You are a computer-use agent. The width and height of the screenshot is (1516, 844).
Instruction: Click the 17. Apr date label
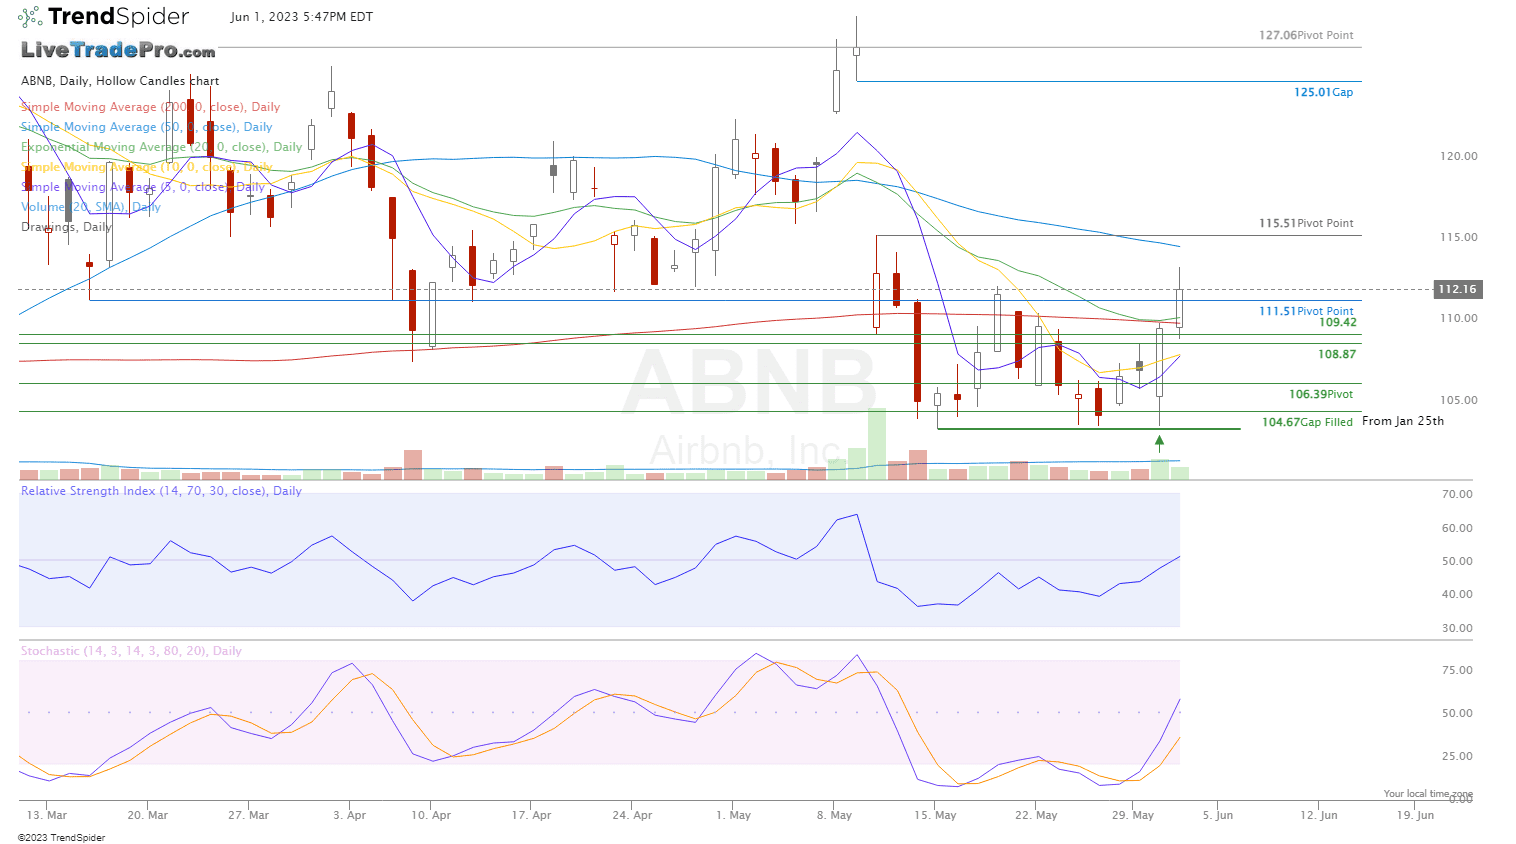pyautogui.click(x=532, y=815)
